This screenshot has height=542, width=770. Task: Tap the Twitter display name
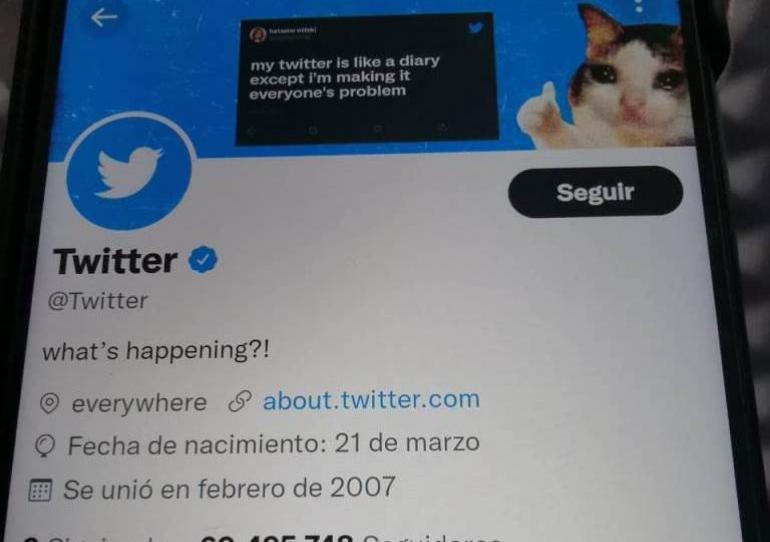[x=115, y=261]
